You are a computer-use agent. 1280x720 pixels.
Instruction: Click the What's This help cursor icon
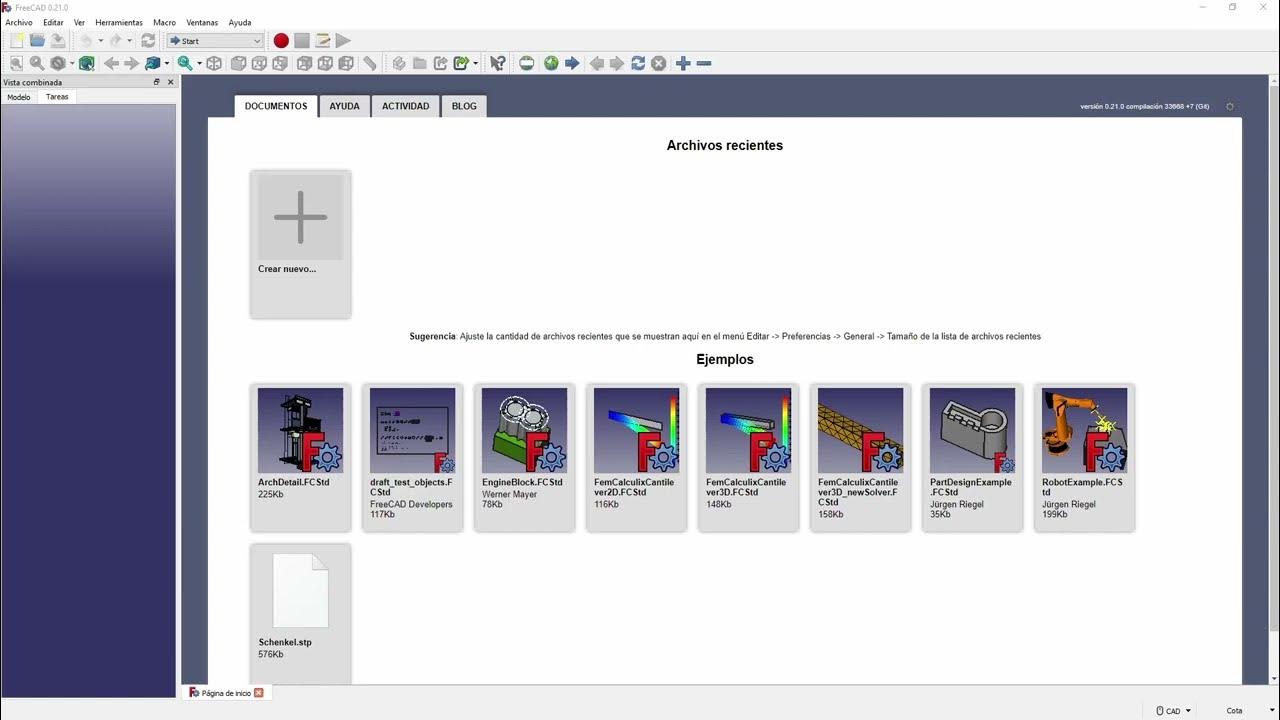coord(497,63)
